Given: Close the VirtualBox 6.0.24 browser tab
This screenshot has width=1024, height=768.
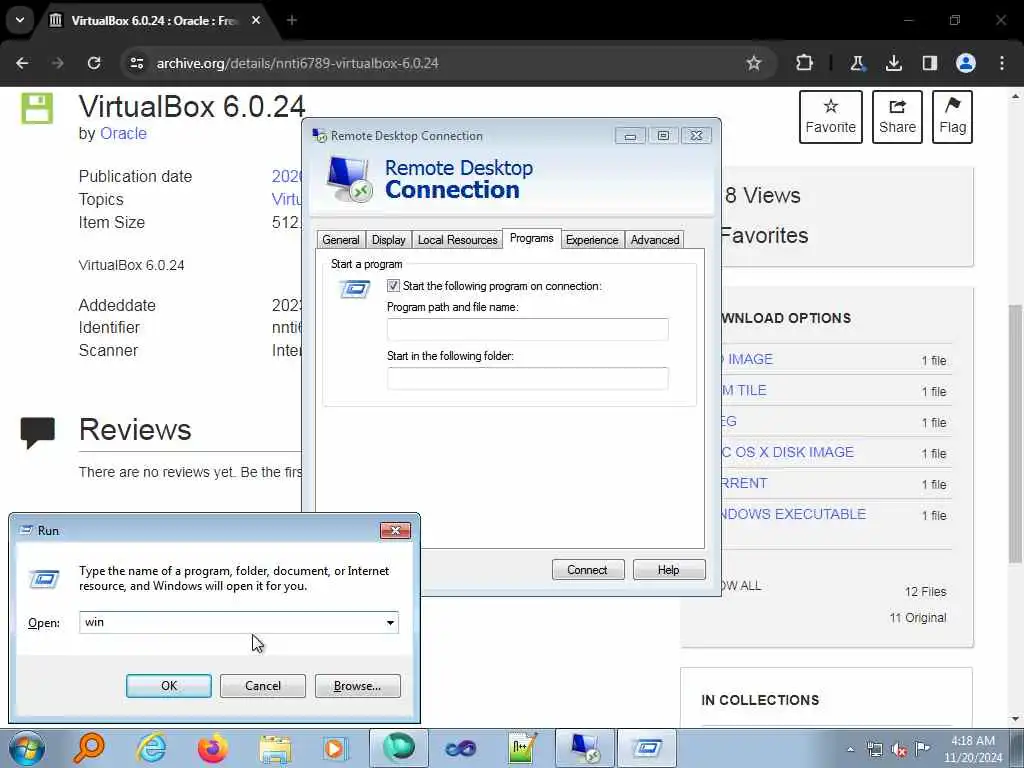Looking at the screenshot, I should tap(256, 20).
